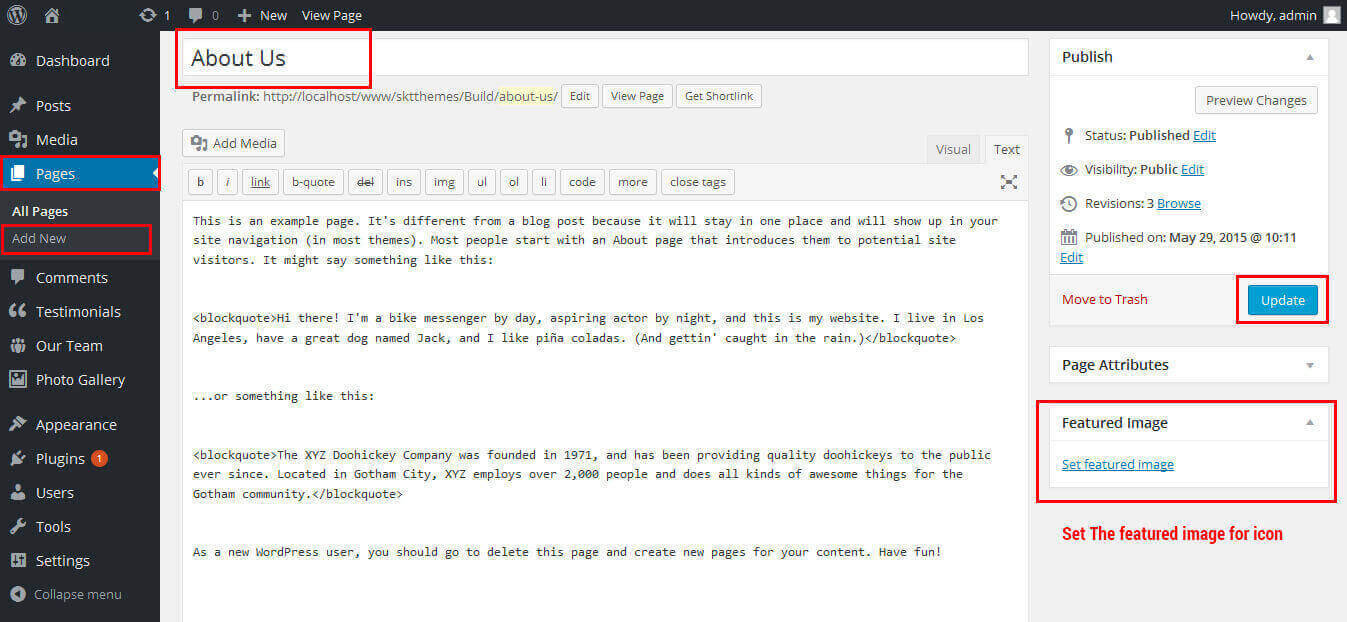
Task: Click the Plugins plug icon
Action: coord(17,459)
